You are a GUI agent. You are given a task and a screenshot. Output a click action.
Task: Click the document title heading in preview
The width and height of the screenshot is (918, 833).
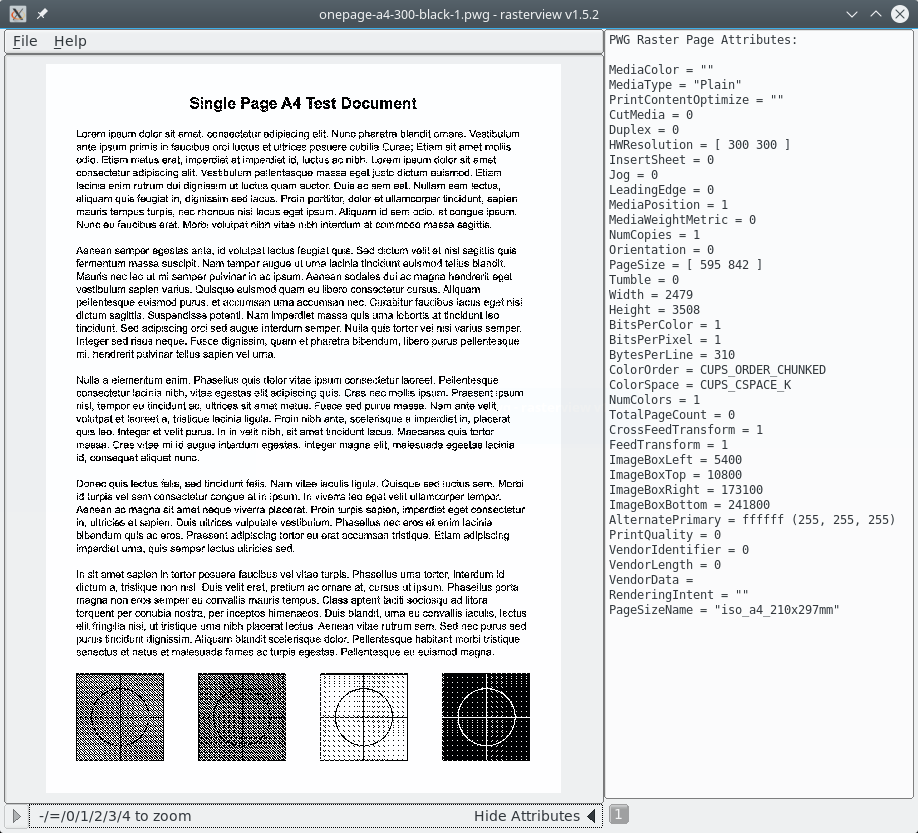click(303, 104)
